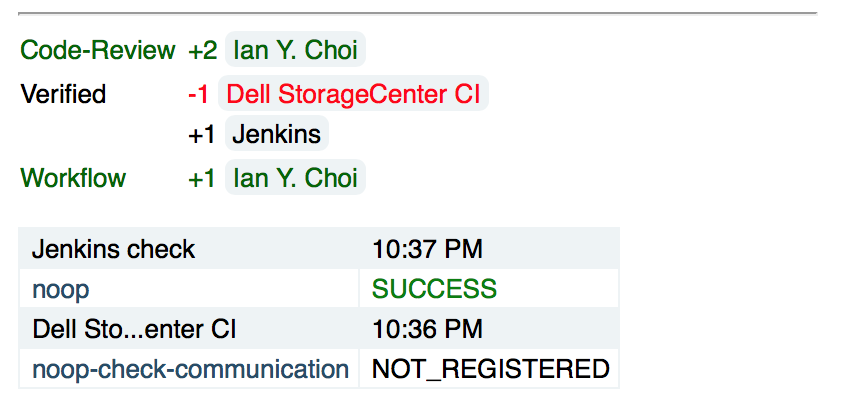Click the horizontal divider above Code-Review
The width and height of the screenshot is (842, 404).
tap(418, 13)
